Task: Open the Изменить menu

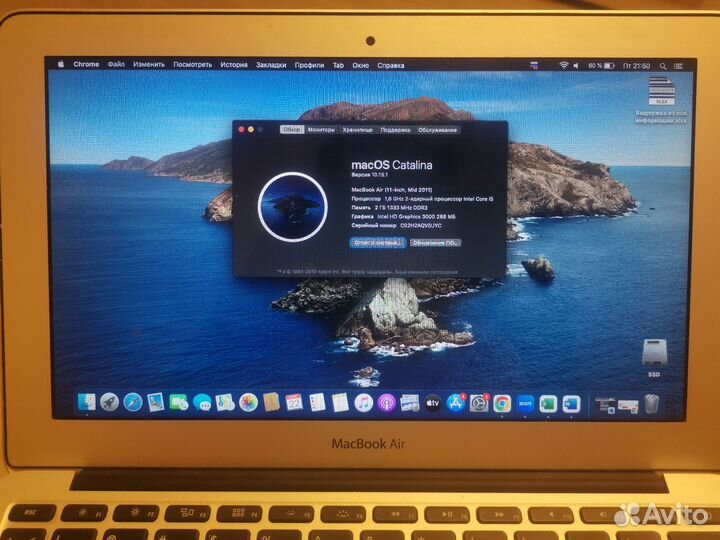Action: click(x=149, y=65)
